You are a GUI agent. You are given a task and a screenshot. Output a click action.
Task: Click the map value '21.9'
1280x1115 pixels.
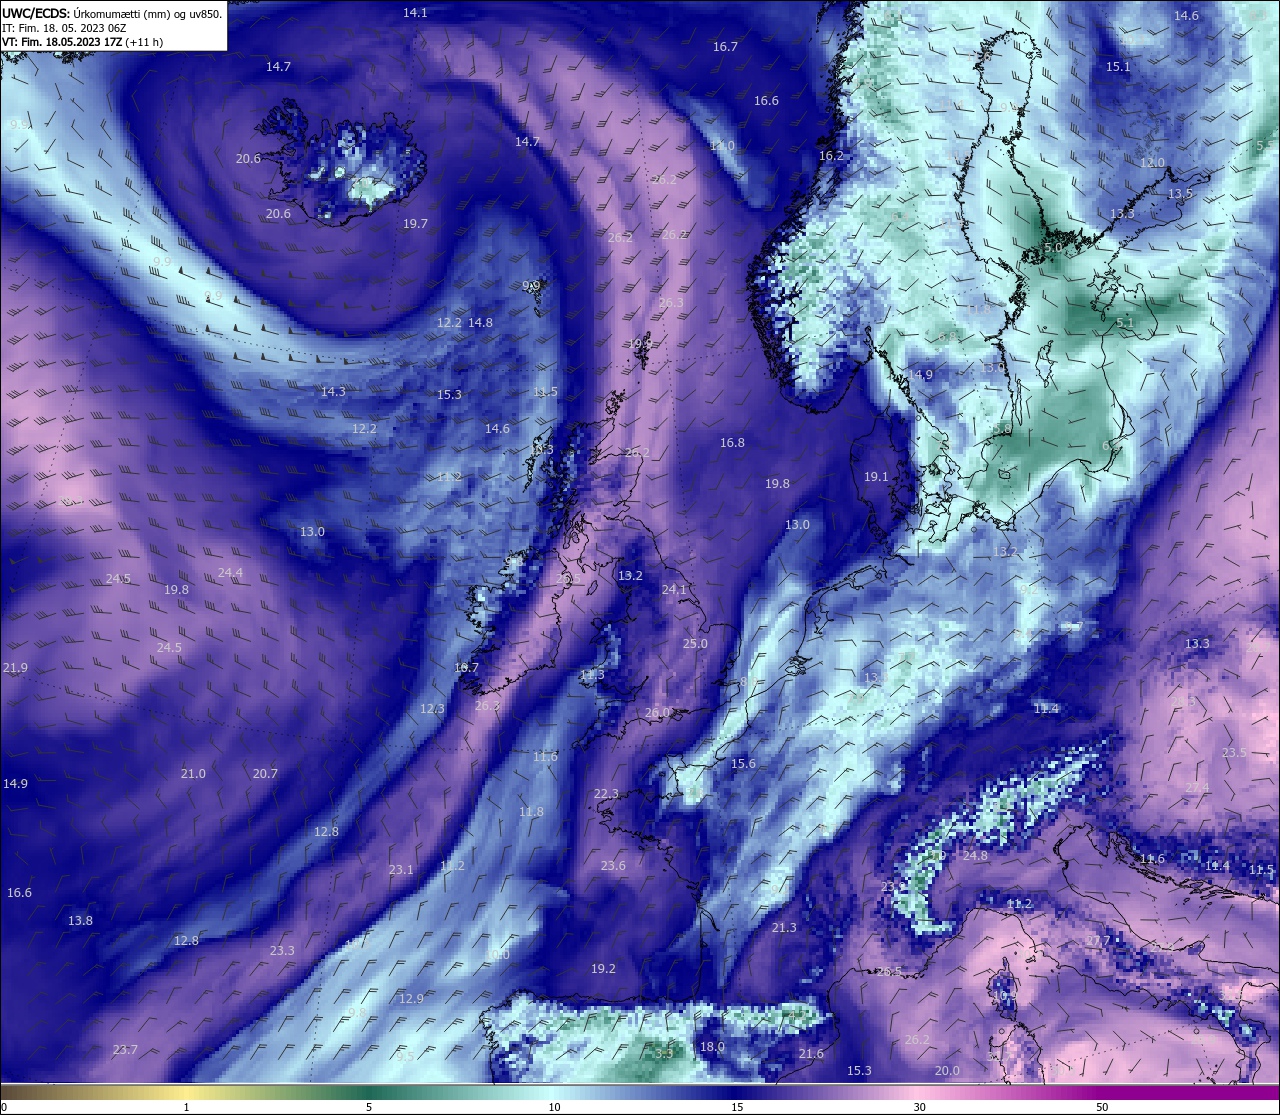15,668
